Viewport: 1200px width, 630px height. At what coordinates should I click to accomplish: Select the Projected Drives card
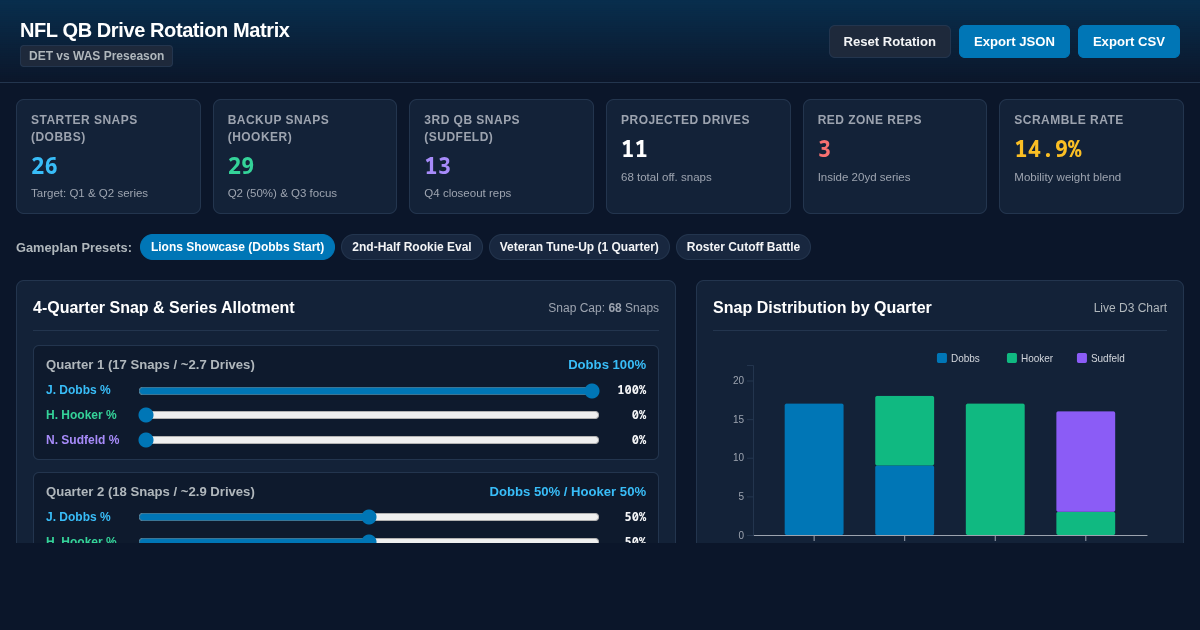(x=698, y=156)
